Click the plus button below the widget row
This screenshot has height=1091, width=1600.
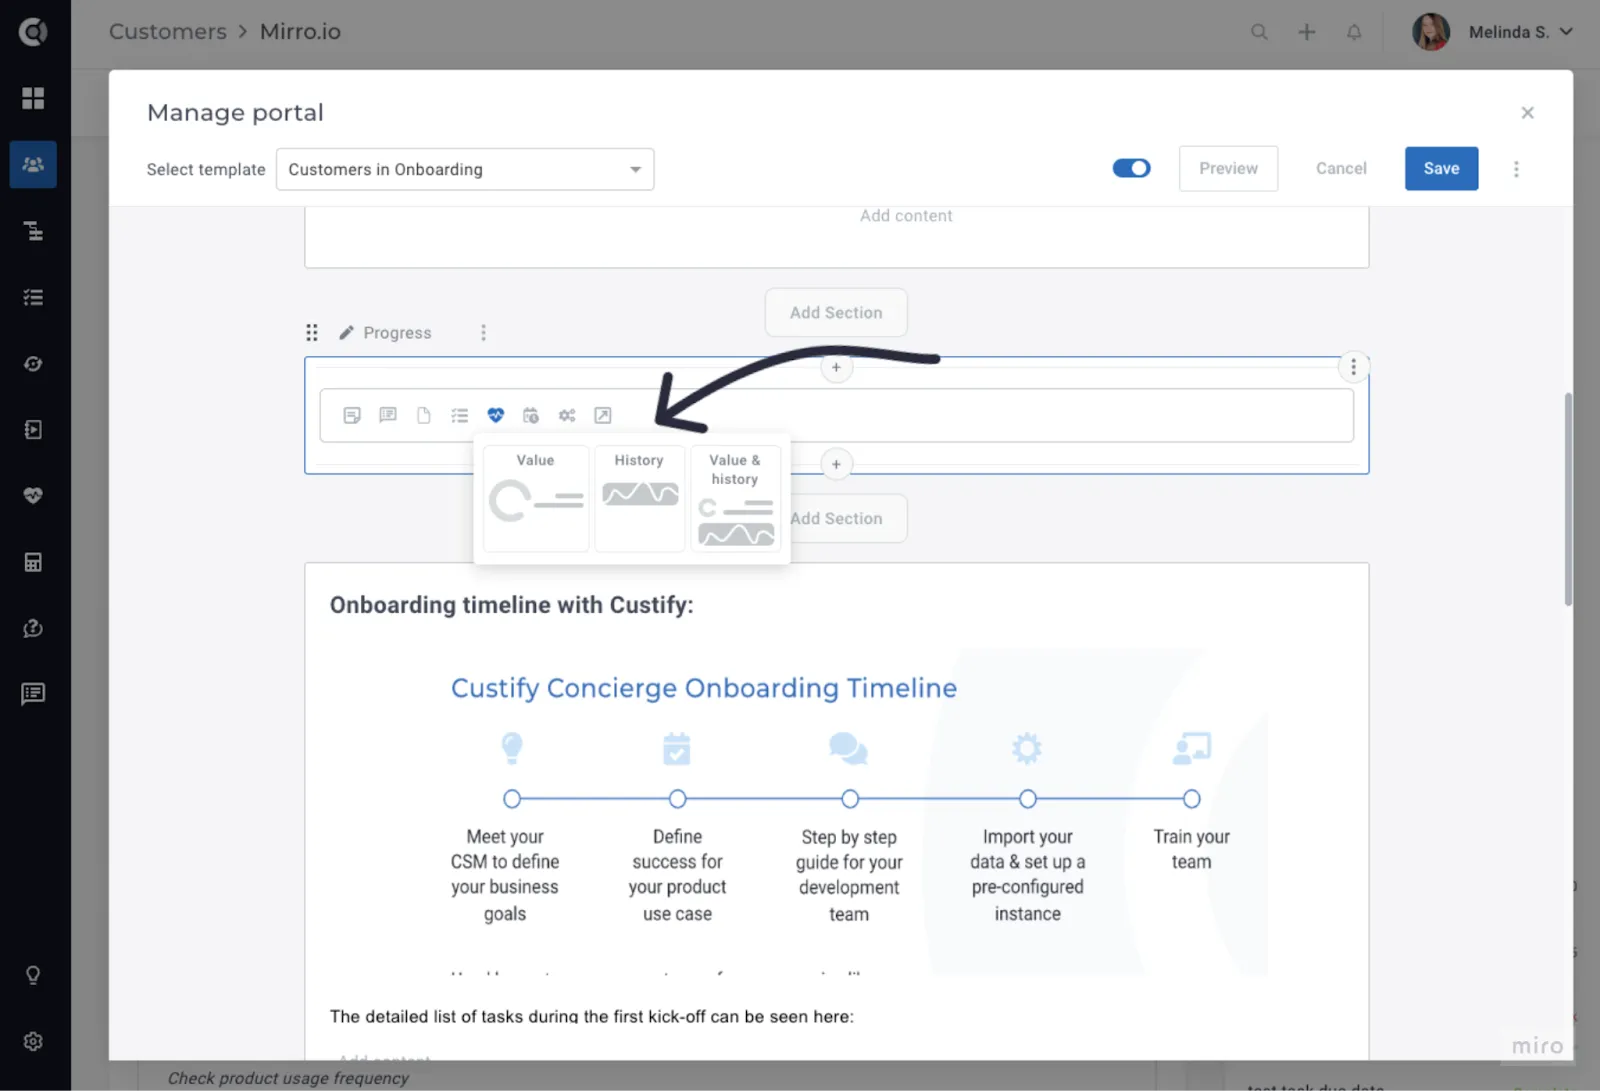[836, 464]
